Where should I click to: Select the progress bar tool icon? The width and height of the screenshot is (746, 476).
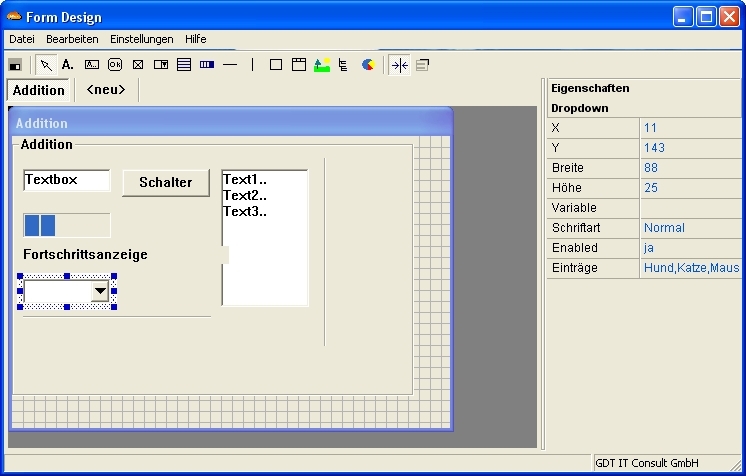pos(207,65)
